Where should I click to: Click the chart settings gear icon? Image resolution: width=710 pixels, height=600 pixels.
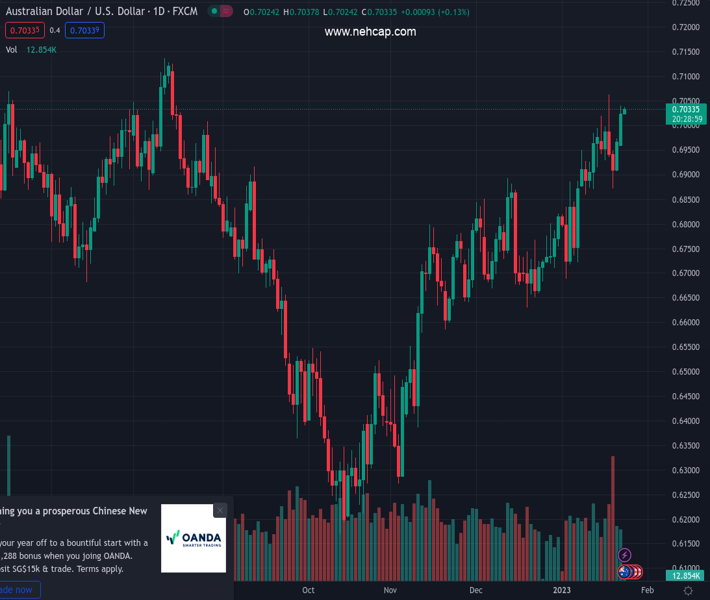point(688,591)
